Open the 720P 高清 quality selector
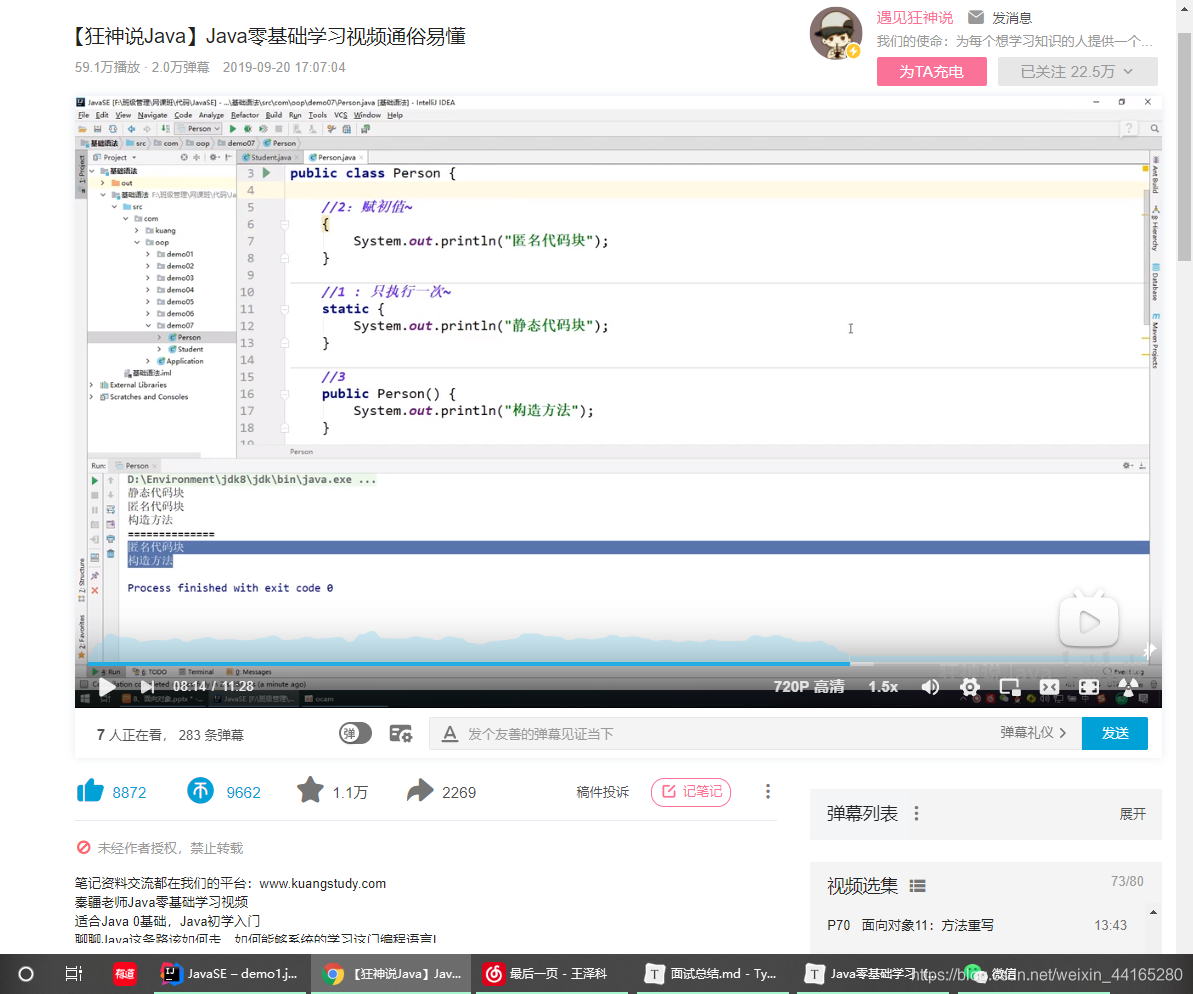The height and width of the screenshot is (994, 1193). coord(809,687)
